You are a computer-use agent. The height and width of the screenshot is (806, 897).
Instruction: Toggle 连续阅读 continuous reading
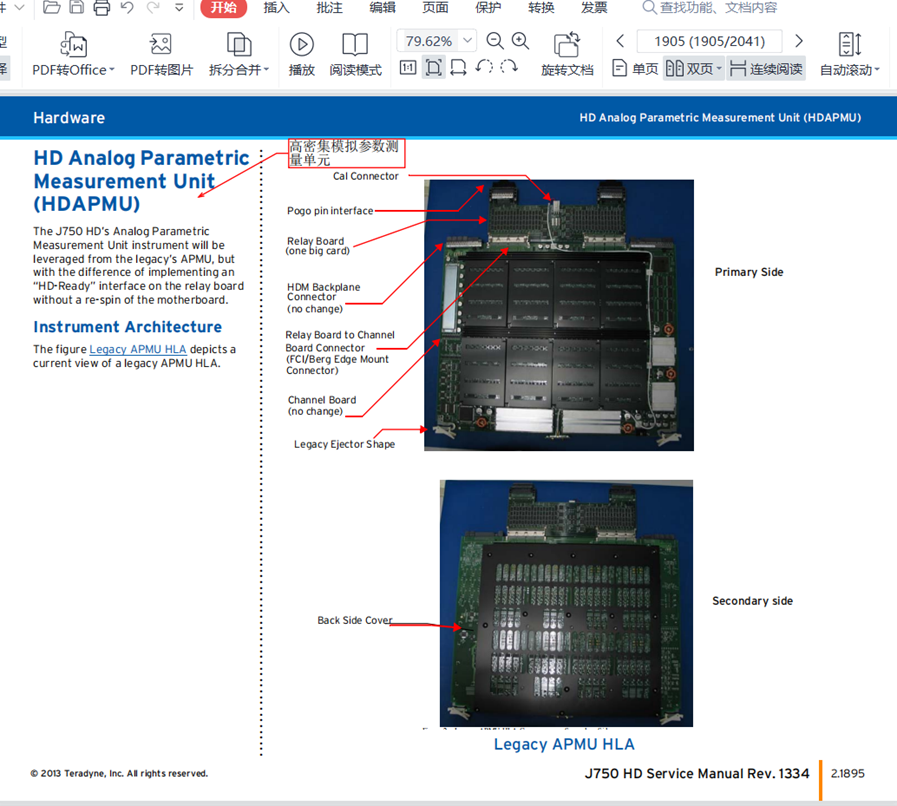coord(766,69)
